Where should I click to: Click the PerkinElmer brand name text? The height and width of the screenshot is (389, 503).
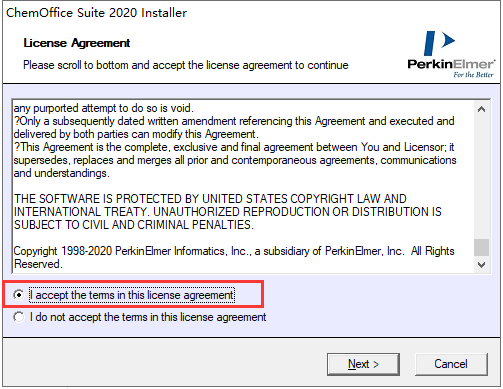click(451, 64)
